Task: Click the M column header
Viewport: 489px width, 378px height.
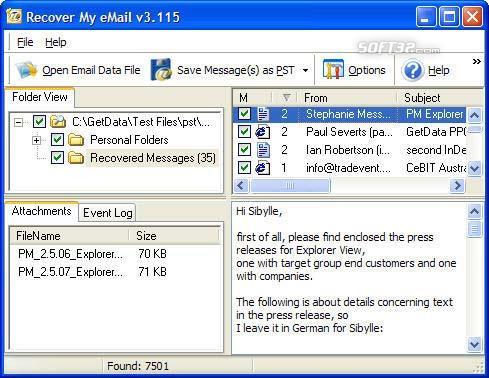Action: [253, 98]
